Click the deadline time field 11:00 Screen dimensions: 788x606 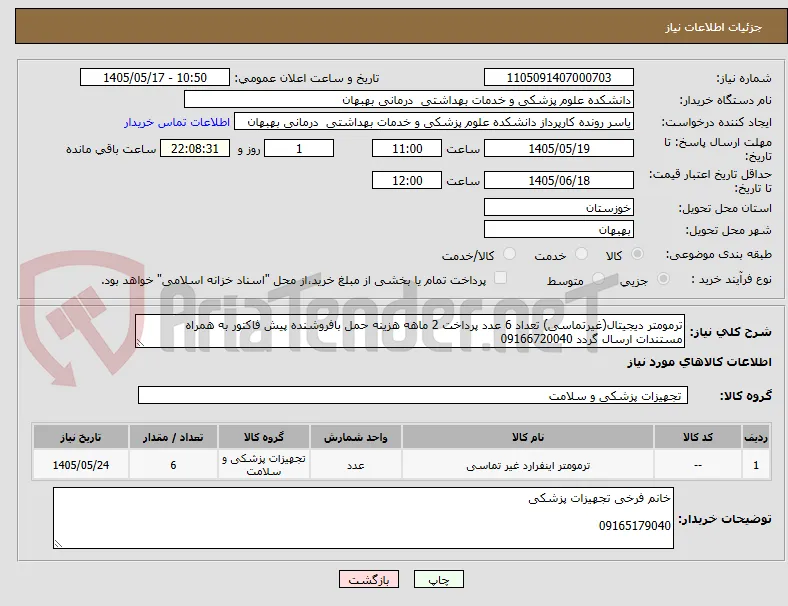(407, 148)
